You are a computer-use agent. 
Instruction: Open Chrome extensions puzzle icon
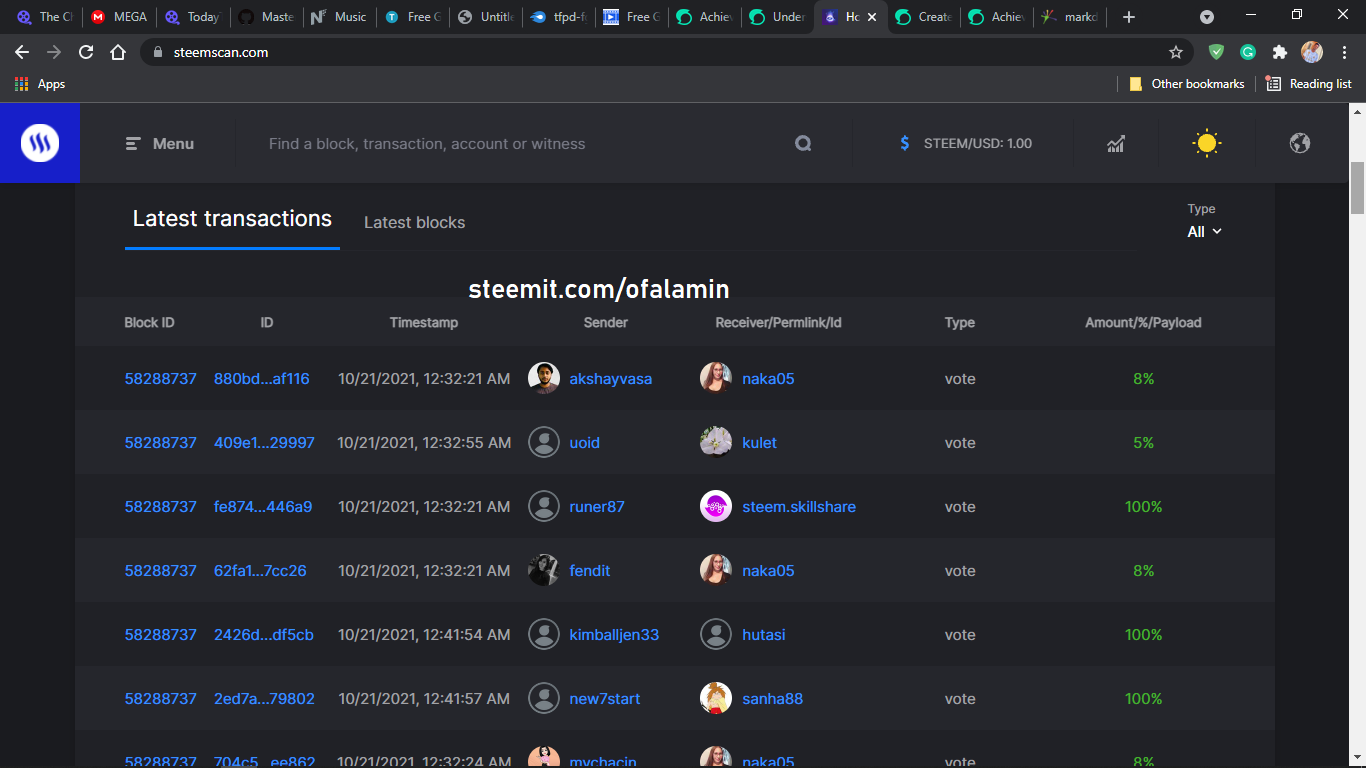coord(1279,52)
